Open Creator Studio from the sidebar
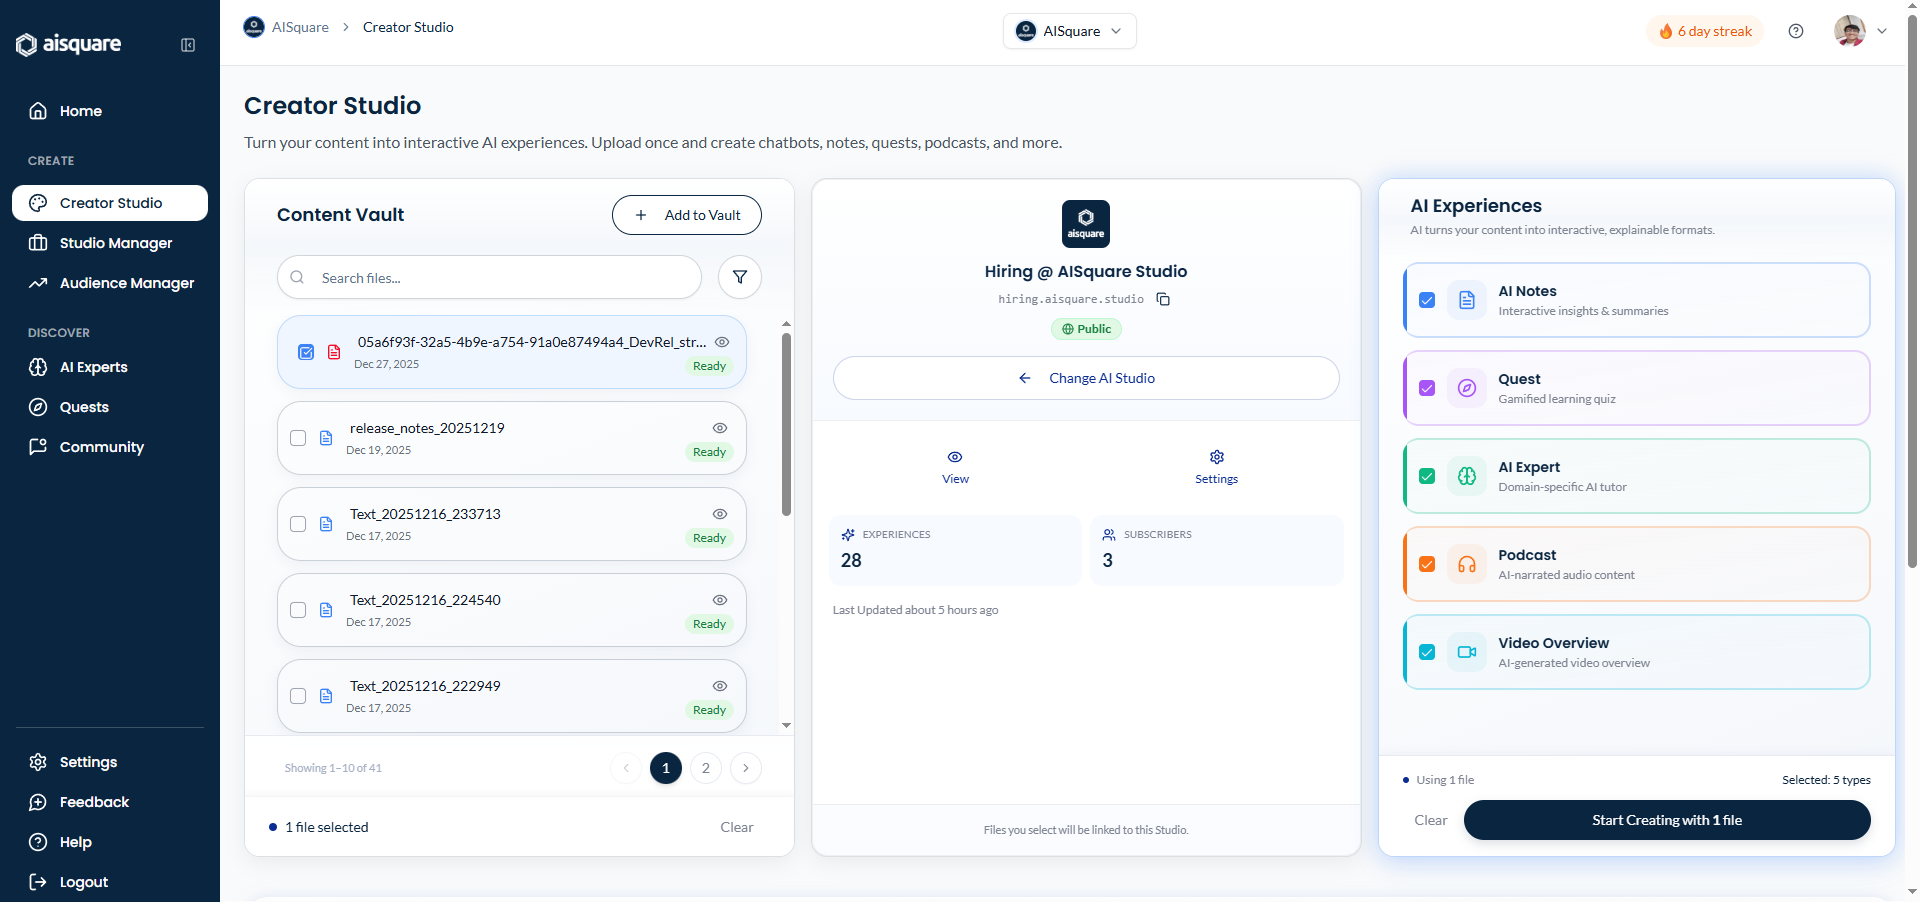This screenshot has height=902, width=1920. [109, 202]
